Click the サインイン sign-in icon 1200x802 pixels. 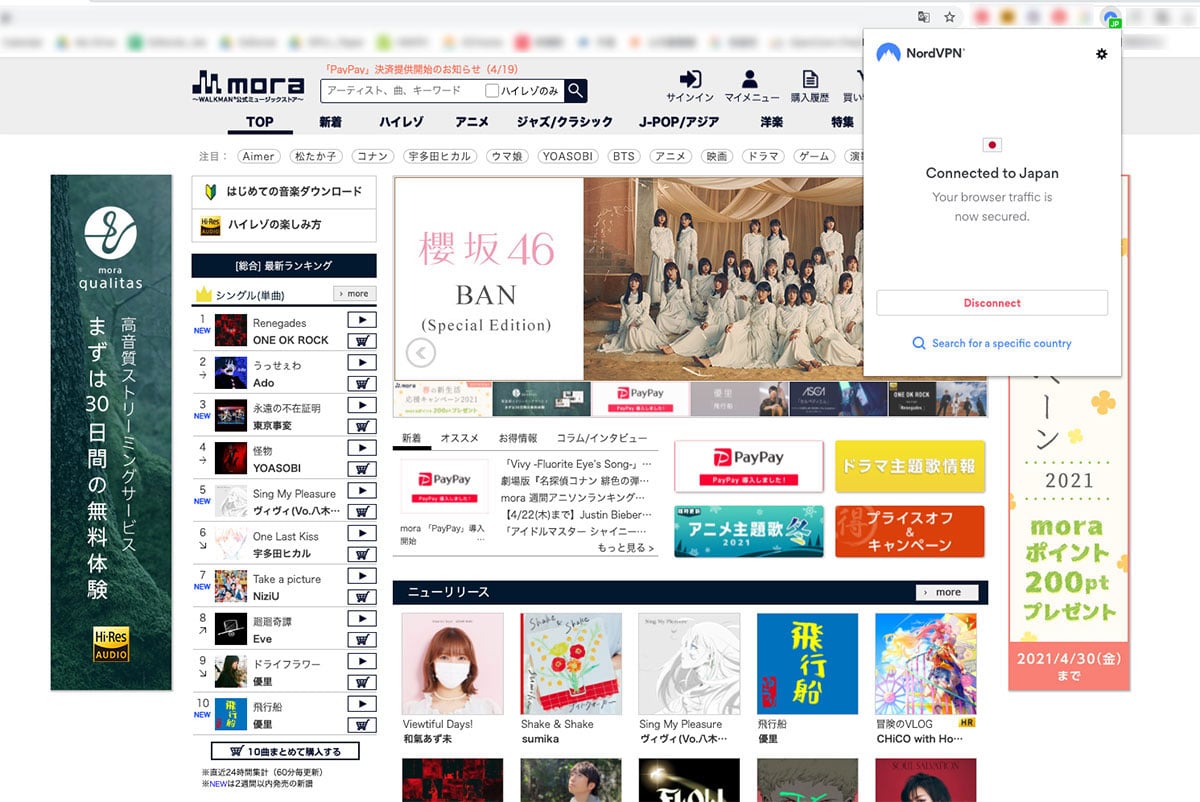tap(690, 80)
